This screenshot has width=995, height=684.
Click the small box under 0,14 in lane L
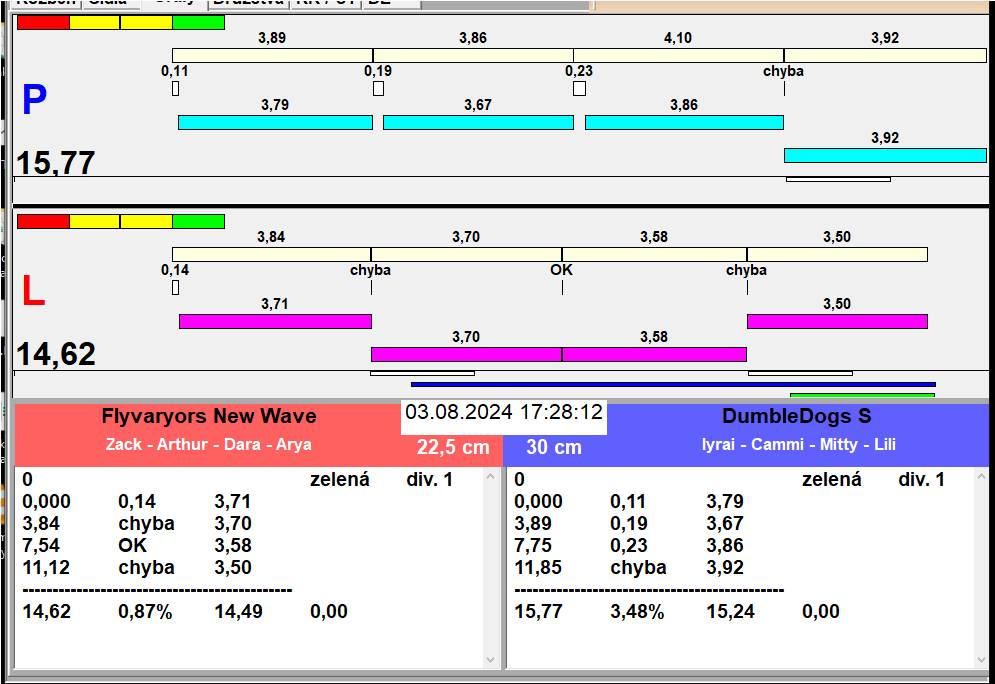tap(176, 287)
